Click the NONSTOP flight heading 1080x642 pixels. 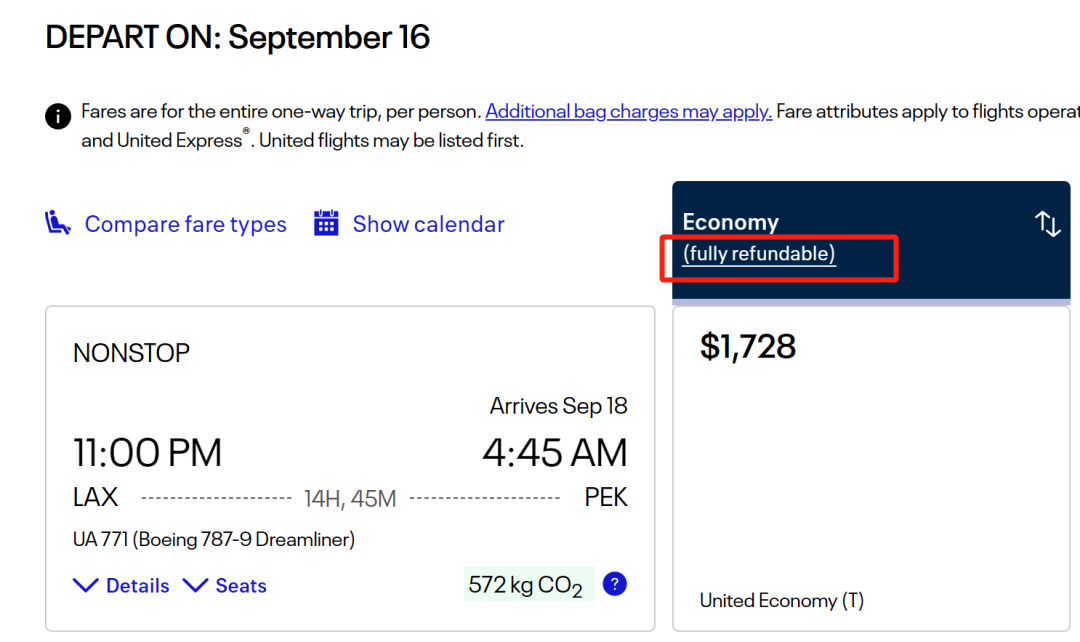tap(131, 353)
